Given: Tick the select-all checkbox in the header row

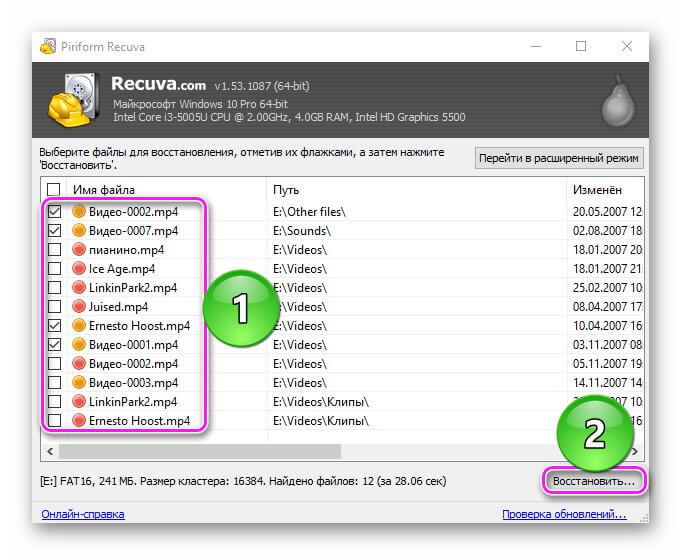Looking at the screenshot, I should 53,189.
